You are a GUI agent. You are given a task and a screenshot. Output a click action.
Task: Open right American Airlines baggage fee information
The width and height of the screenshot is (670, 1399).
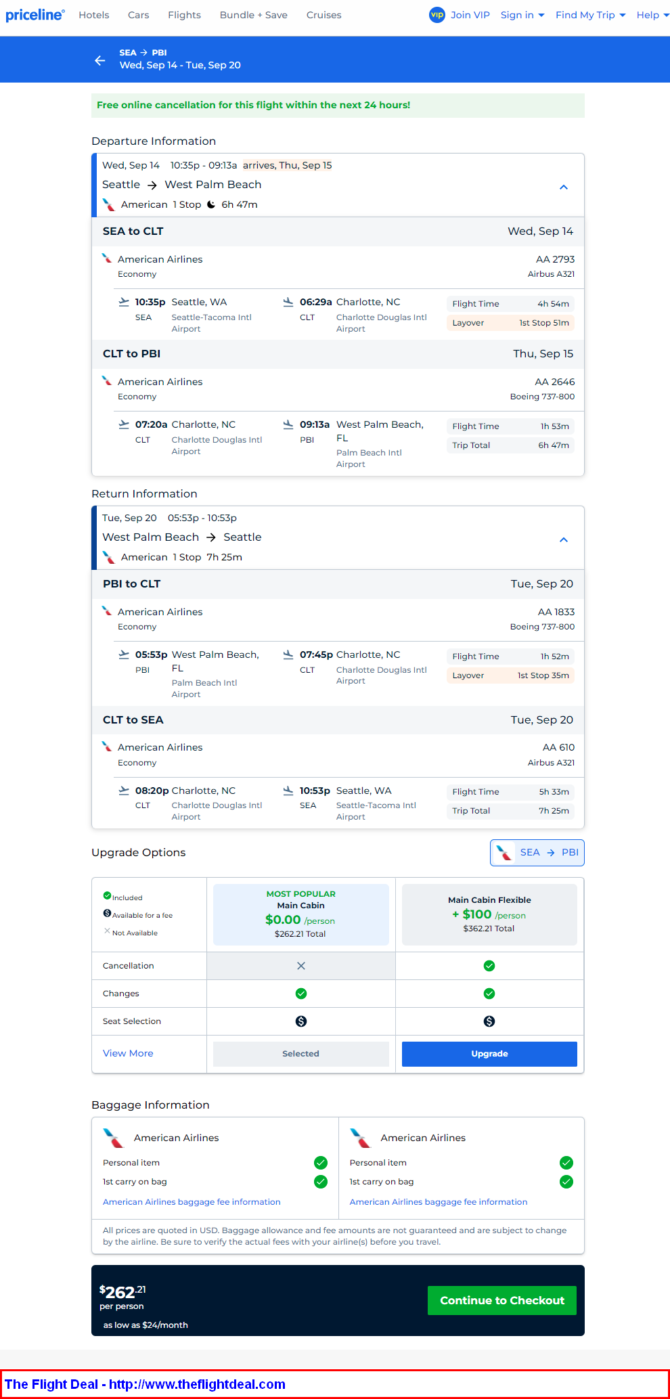pos(438,1202)
